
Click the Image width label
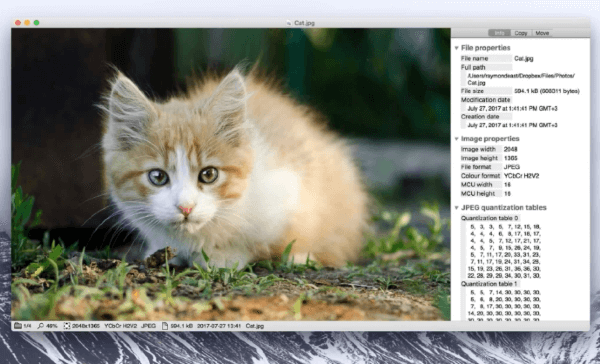tap(478, 149)
